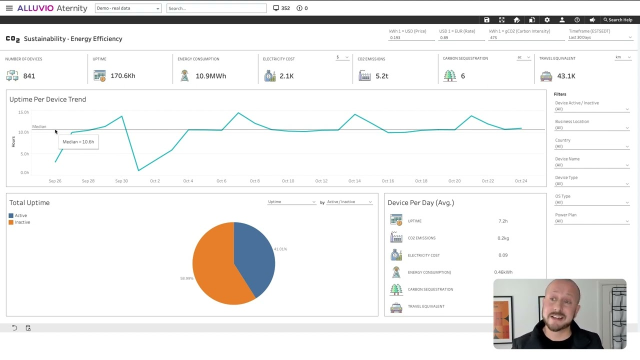Open Business Location filter dropdown
This screenshot has width=640, height=360.
[592, 128]
